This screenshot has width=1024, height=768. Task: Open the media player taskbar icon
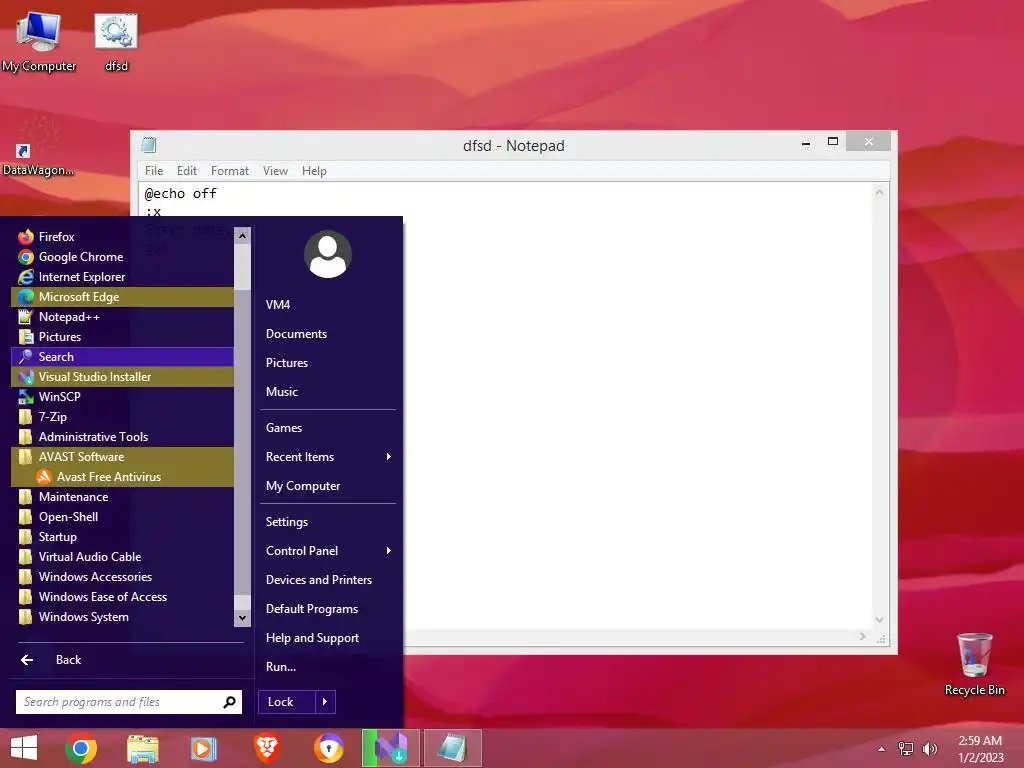tap(203, 748)
